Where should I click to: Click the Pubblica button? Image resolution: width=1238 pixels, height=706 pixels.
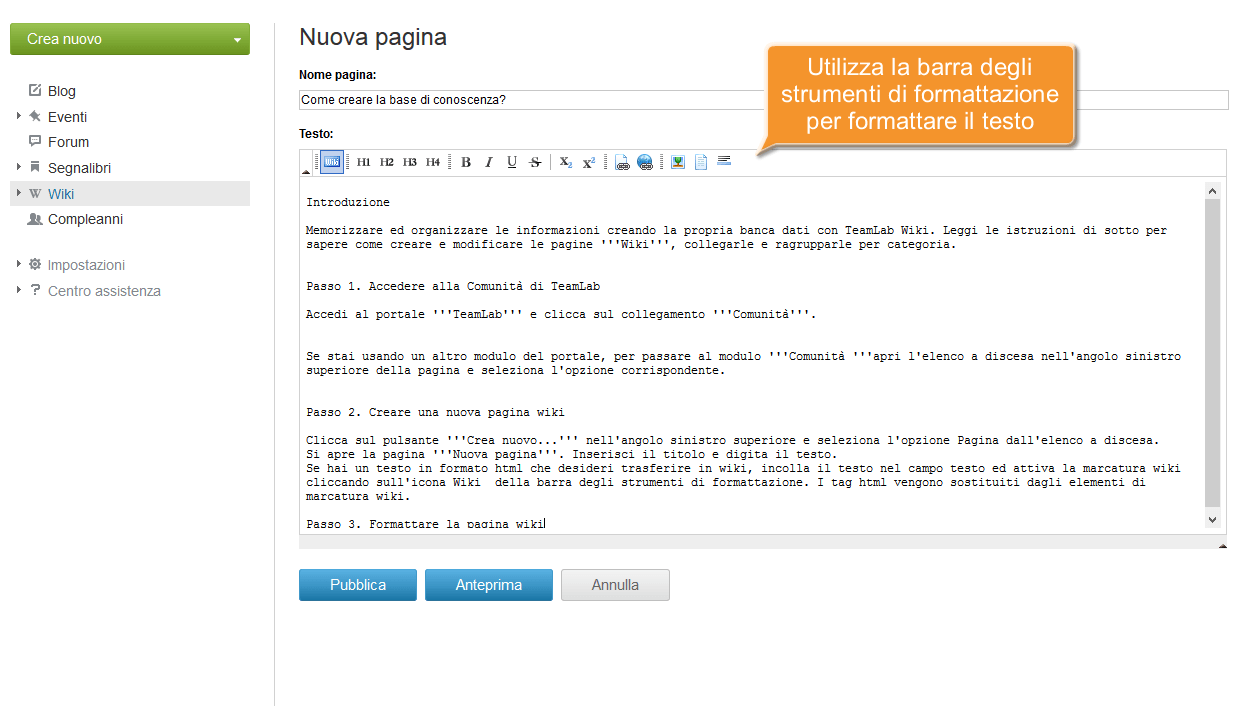tap(358, 585)
